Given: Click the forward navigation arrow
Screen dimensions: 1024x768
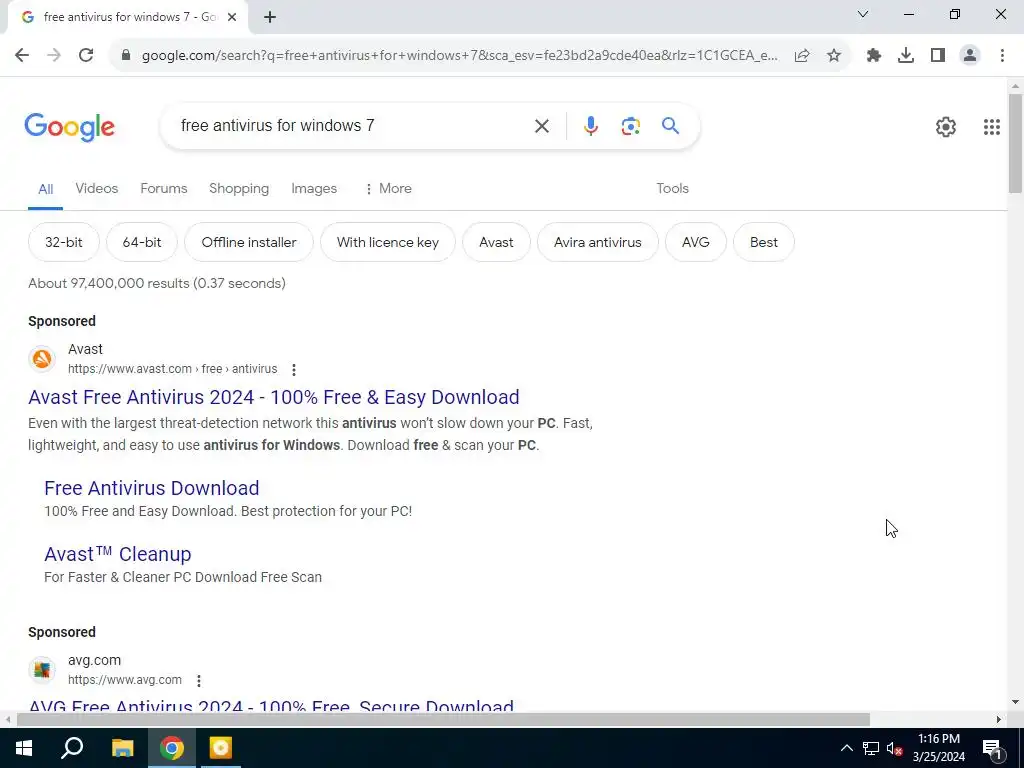Looking at the screenshot, I should (54, 56).
